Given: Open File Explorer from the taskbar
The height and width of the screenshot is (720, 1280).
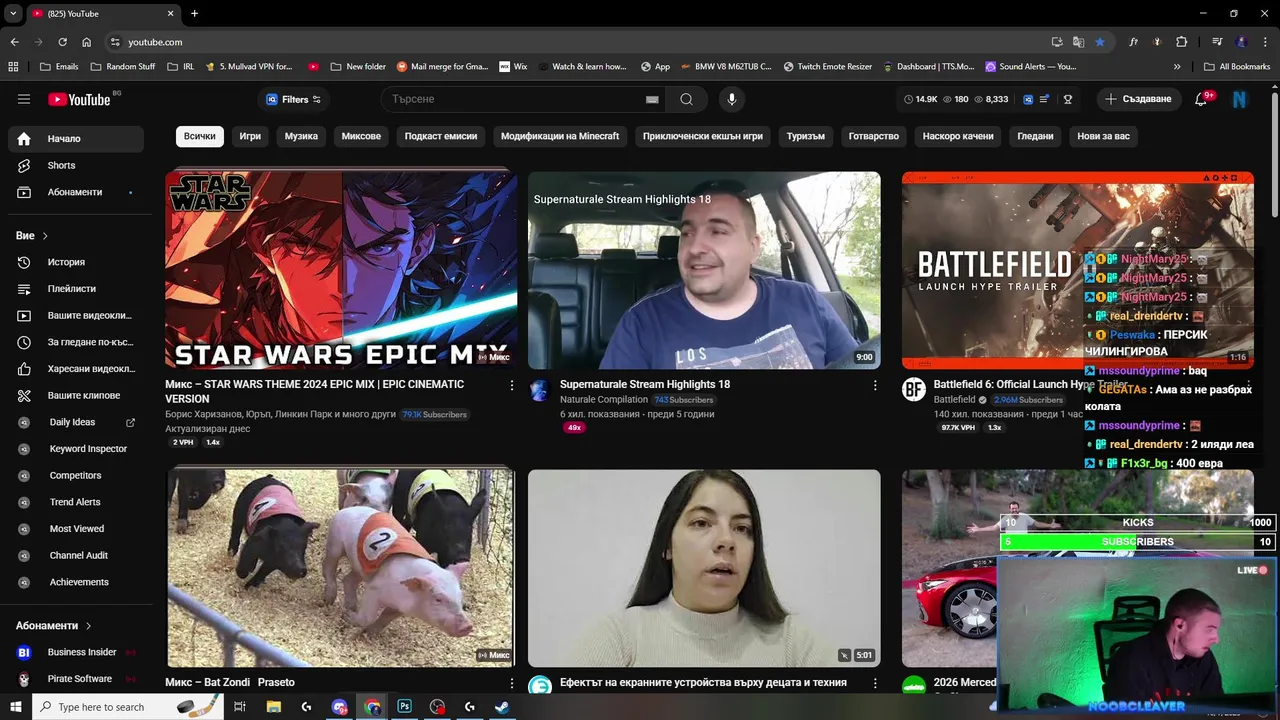Looking at the screenshot, I should tap(274, 707).
